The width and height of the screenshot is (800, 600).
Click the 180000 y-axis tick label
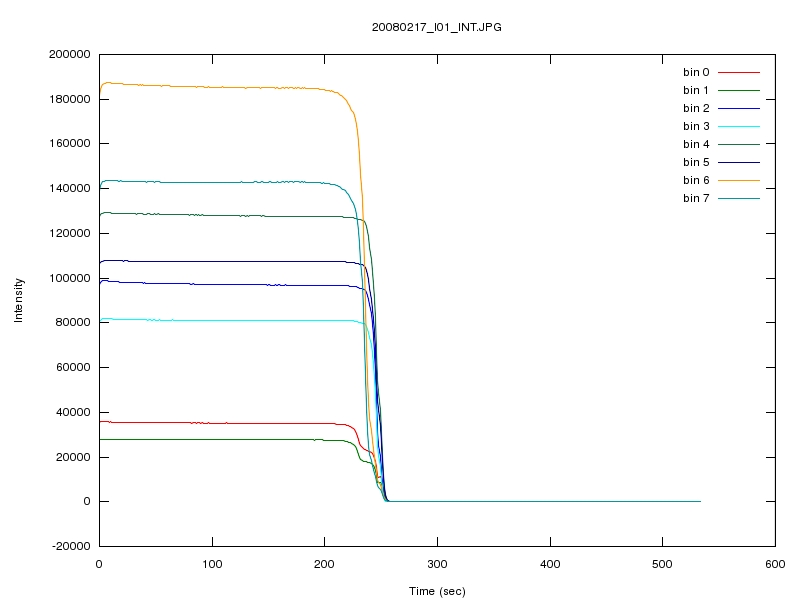[x=69, y=99]
